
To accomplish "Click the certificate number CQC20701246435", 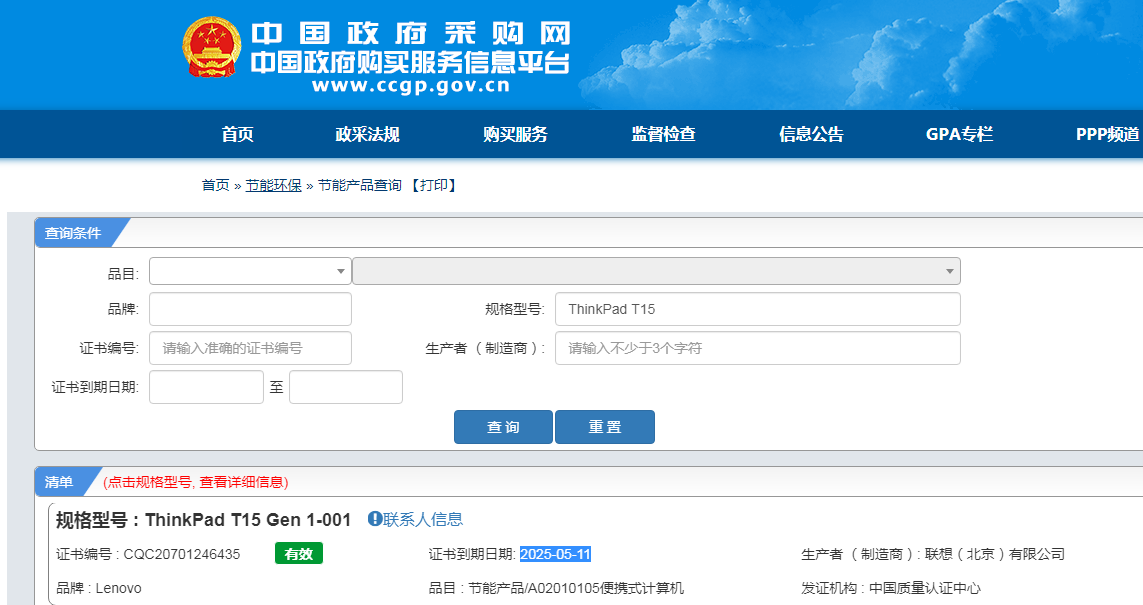I will (182, 554).
